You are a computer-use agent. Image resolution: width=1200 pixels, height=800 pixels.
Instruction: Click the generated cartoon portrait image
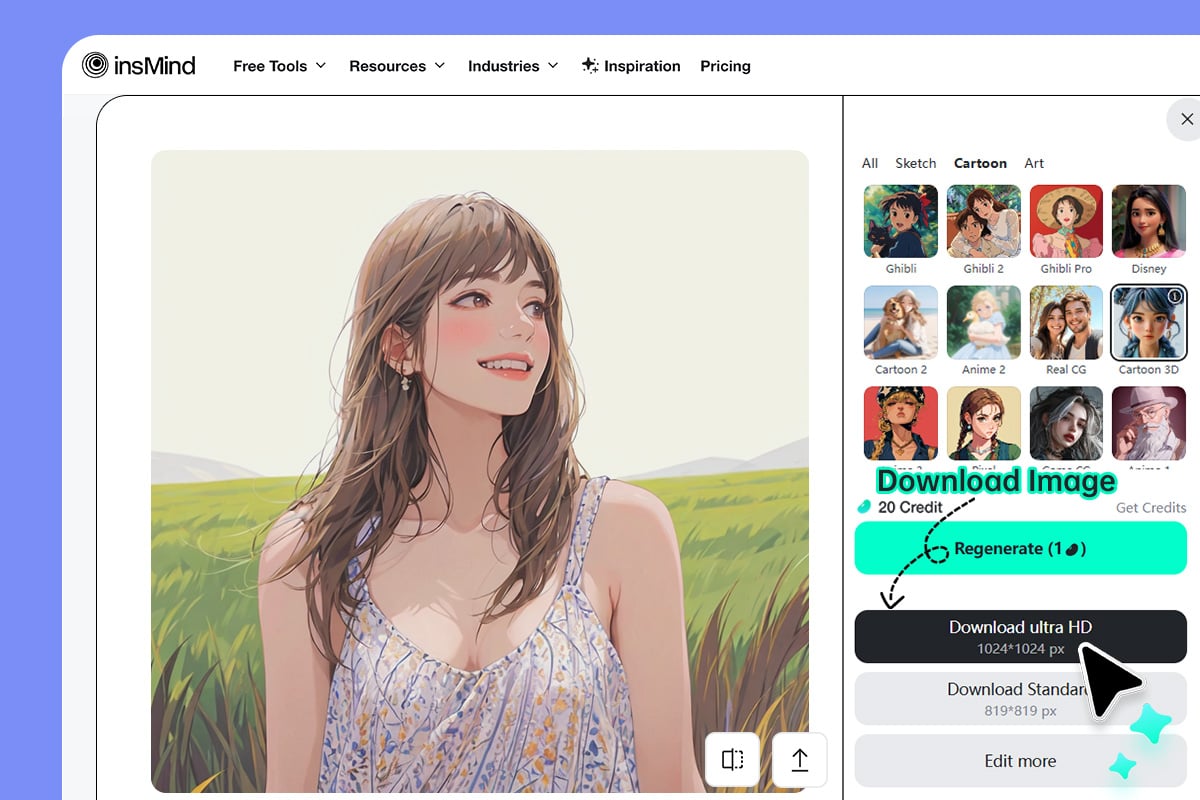(x=480, y=471)
